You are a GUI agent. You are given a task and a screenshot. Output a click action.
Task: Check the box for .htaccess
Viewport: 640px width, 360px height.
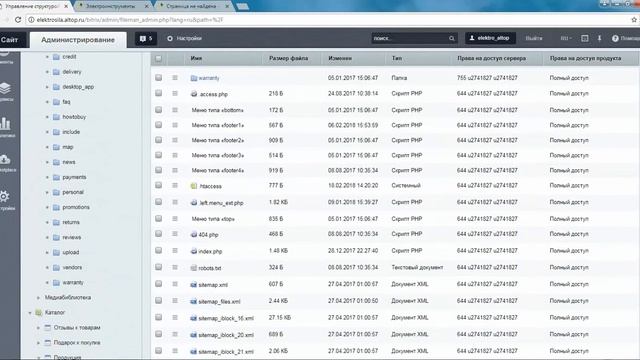pos(158,185)
